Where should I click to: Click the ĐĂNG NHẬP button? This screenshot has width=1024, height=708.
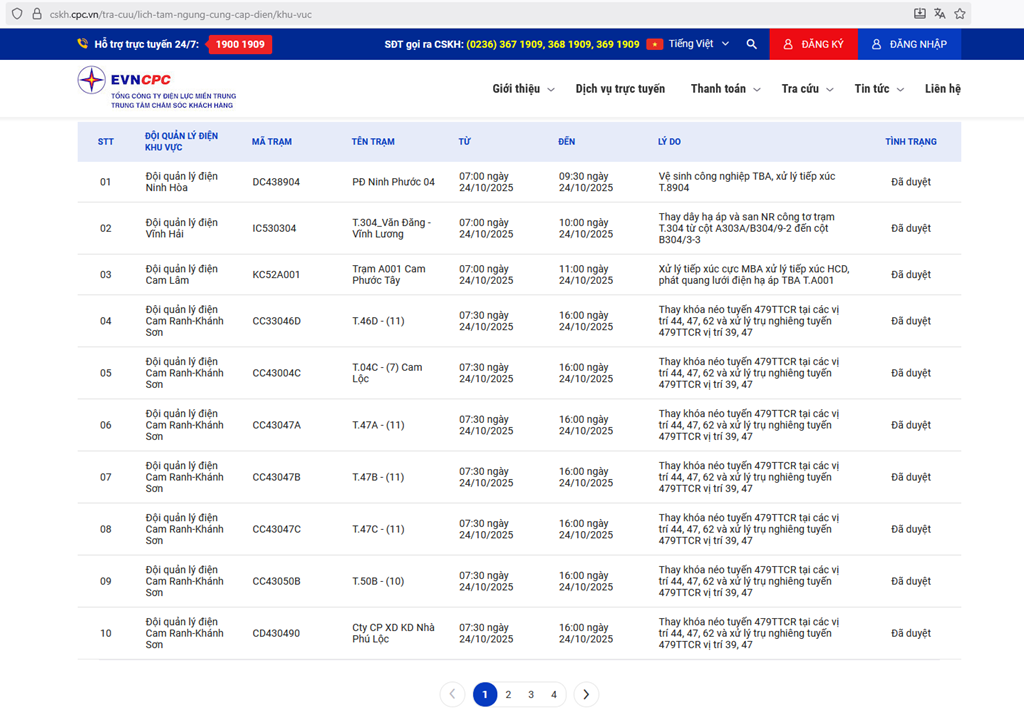[x=908, y=44]
